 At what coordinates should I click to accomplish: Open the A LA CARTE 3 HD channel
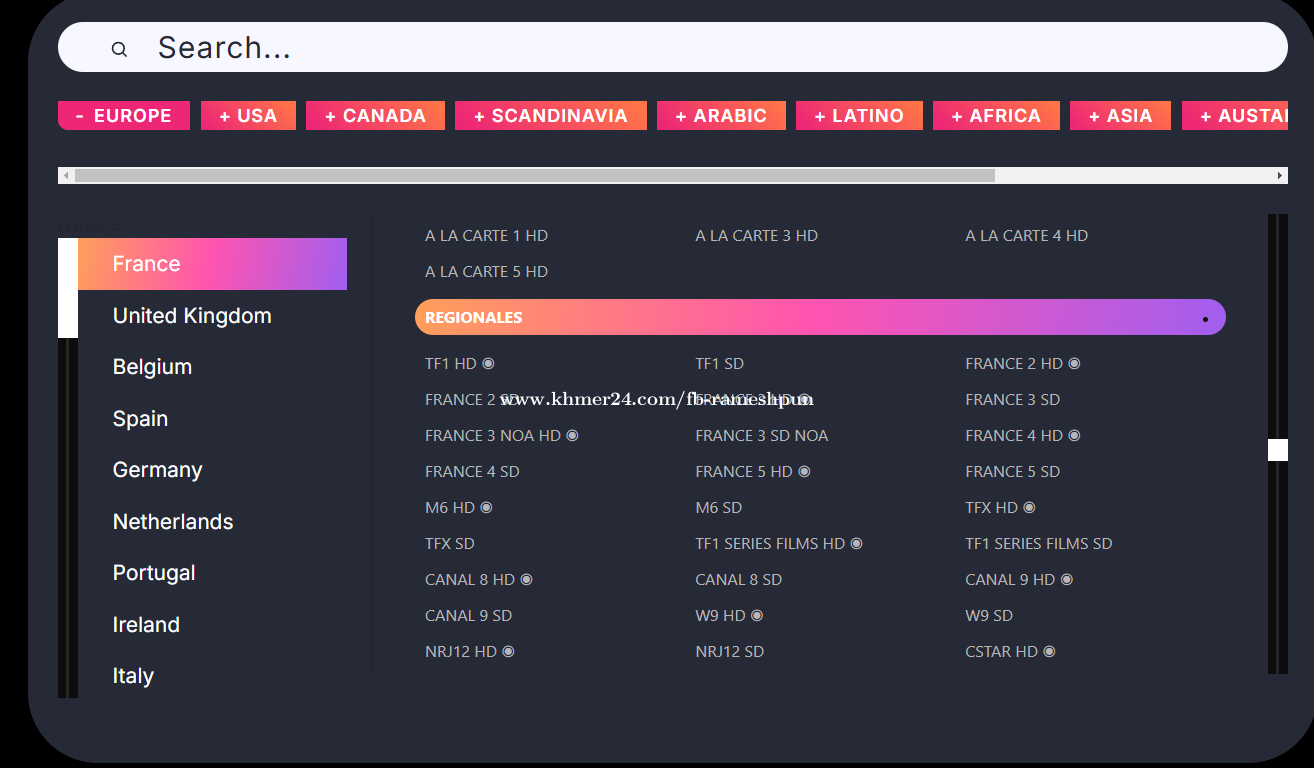pyautogui.click(x=756, y=236)
